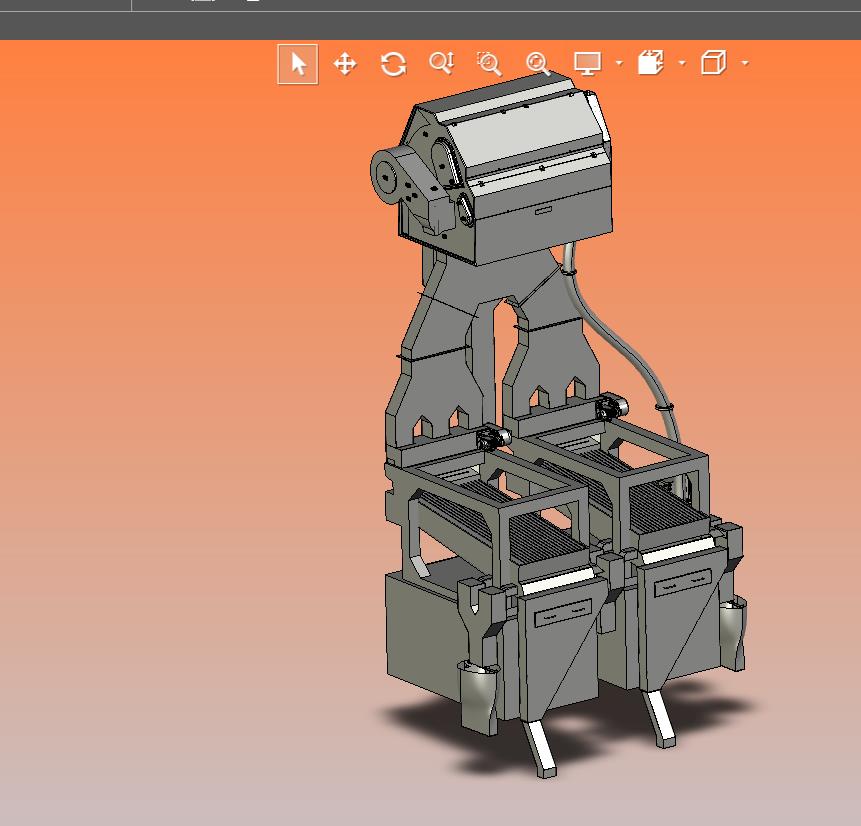The height and width of the screenshot is (826, 861).
Task: Click the view orientation cube icon
Action: click(713, 64)
